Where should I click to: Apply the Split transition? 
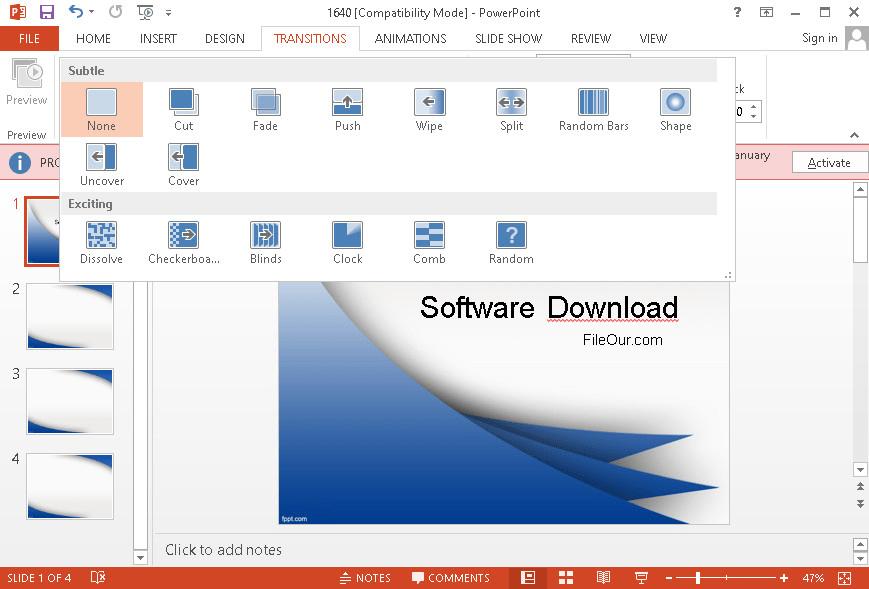pyautogui.click(x=512, y=110)
